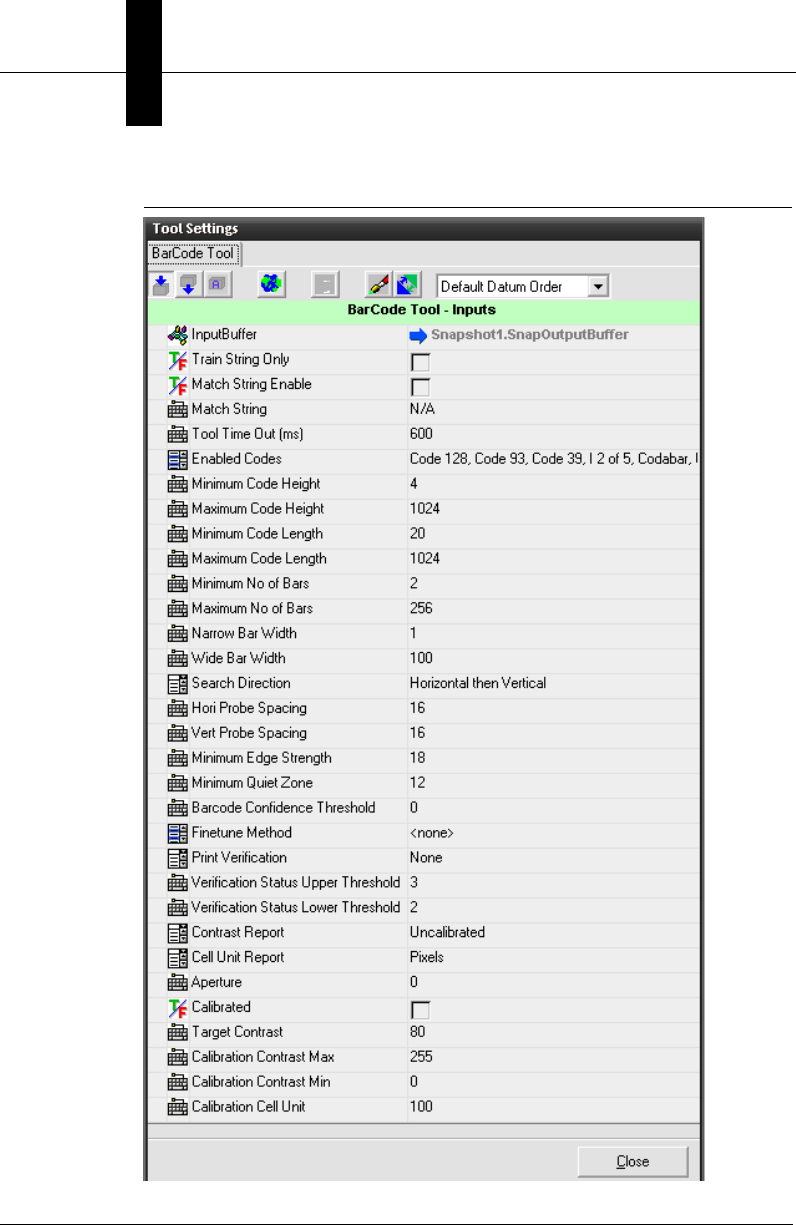Image resolution: width=796 pixels, height=1225 pixels.
Task: Open the Enabled Codes value list
Action: coord(553,460)
